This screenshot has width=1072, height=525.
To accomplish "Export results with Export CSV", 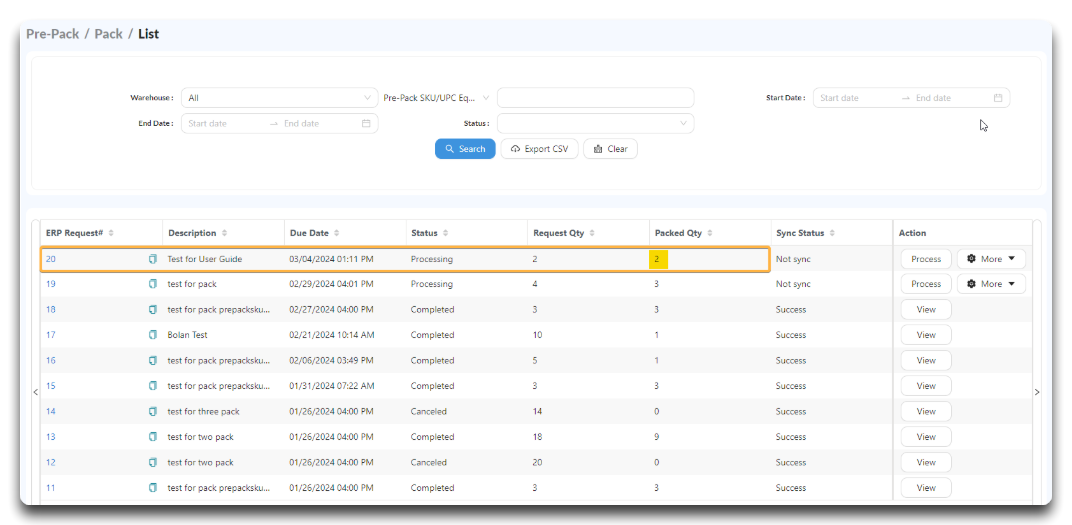I will point(539,149).
